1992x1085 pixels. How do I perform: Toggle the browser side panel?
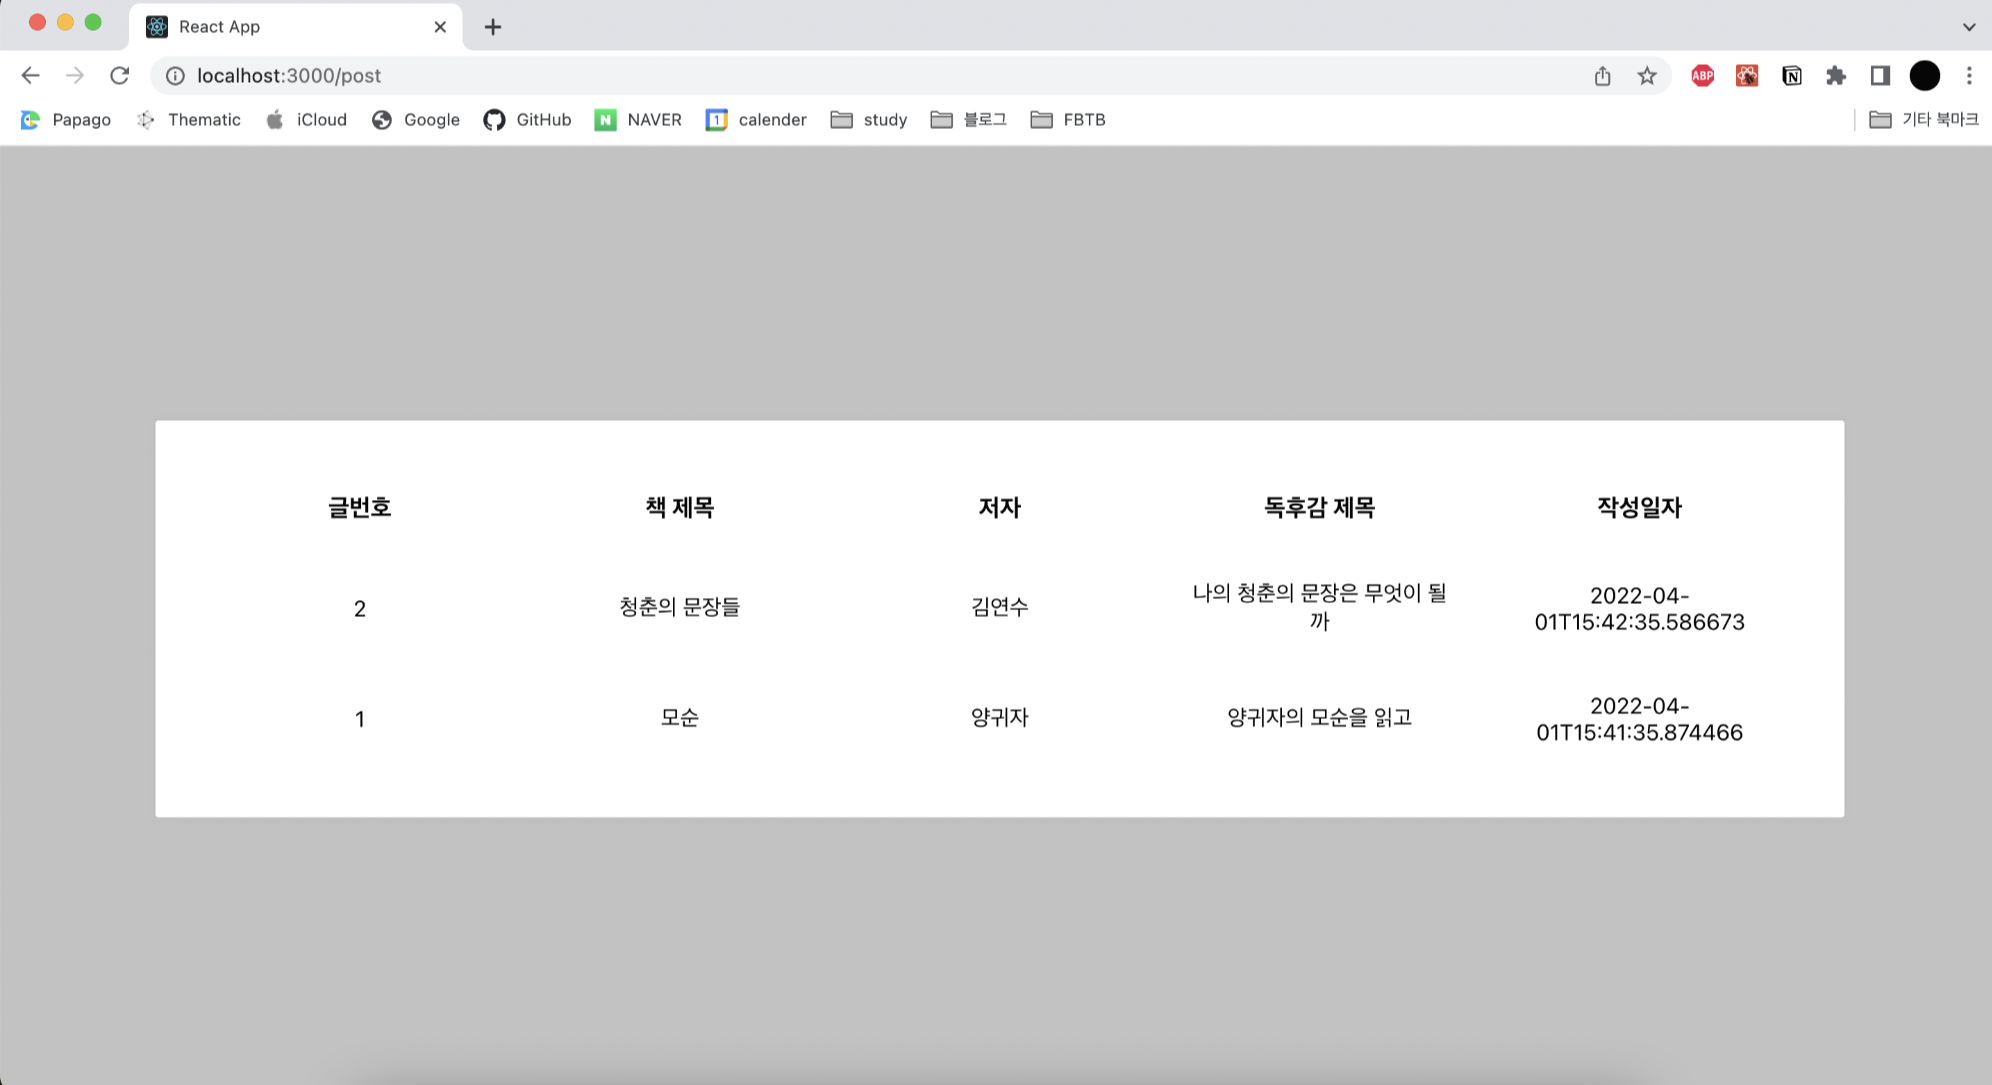pyautogui.click(x=1880, y=76)
